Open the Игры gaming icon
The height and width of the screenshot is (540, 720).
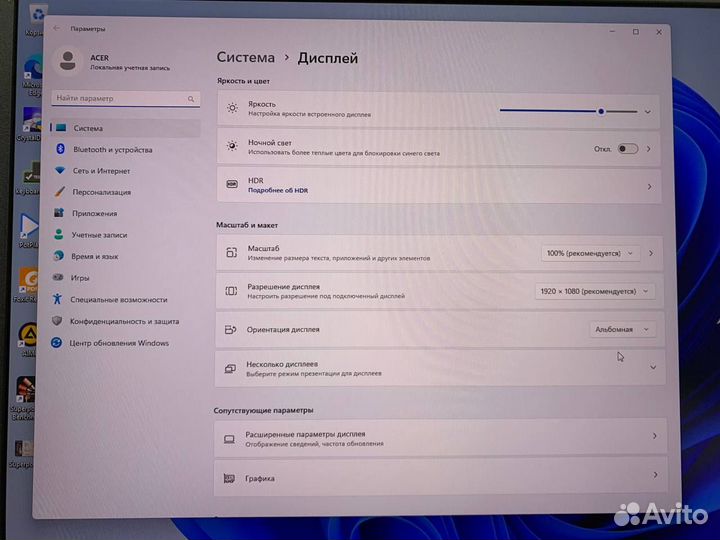coord(60,278)
